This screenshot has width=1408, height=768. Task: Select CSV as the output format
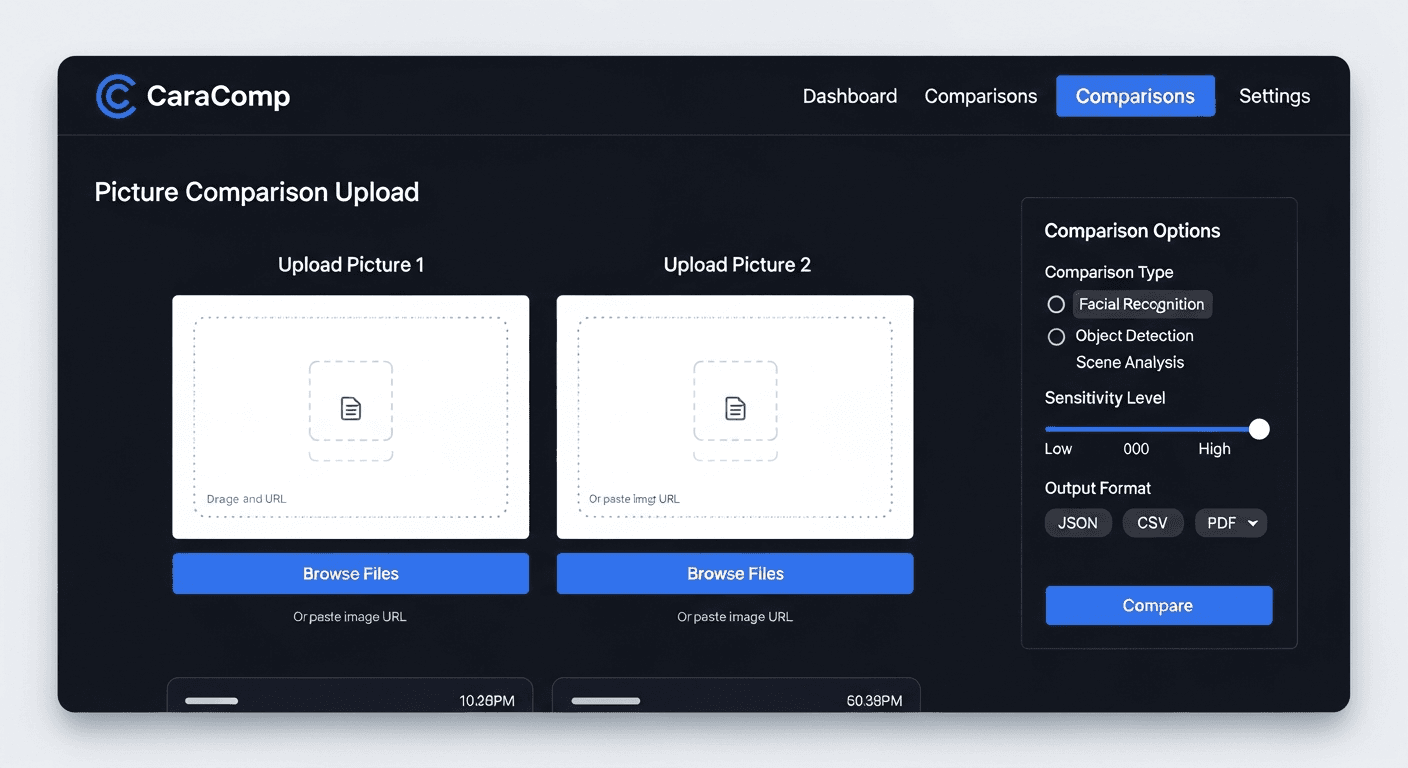[x=1153, y=522]
